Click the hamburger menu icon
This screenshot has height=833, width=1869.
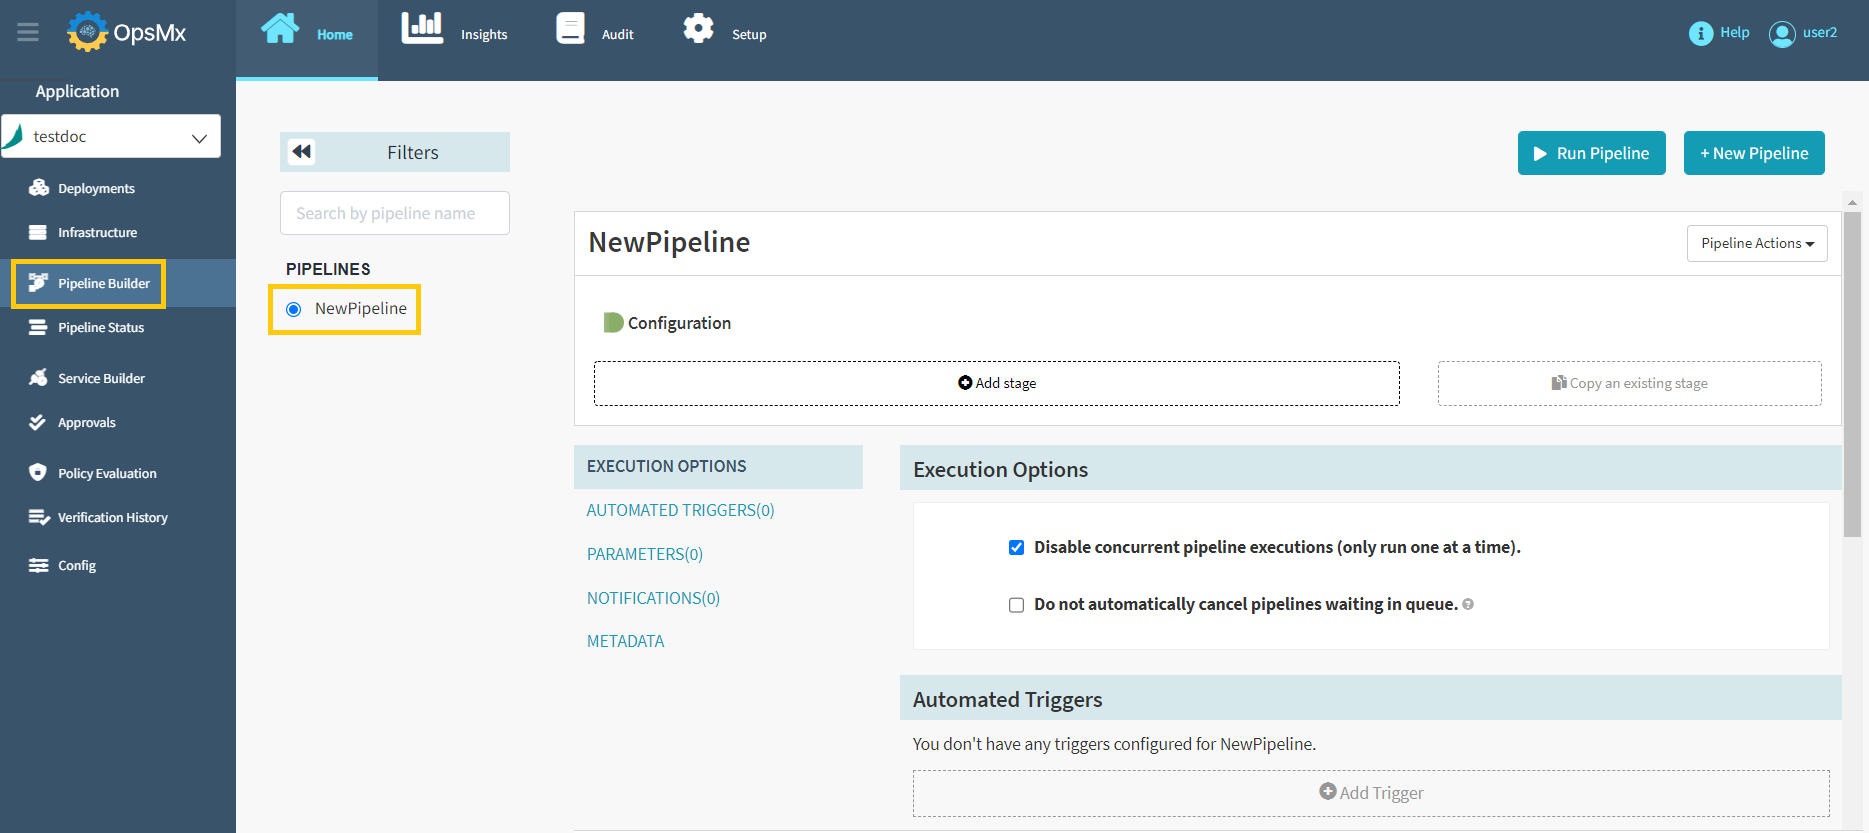[28, 33]
